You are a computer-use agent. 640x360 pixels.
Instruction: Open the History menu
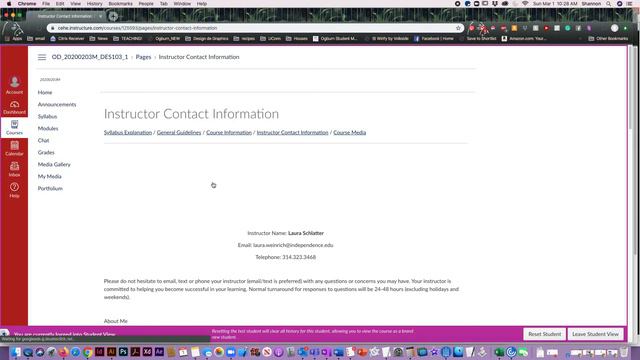[x=94, y=4]
